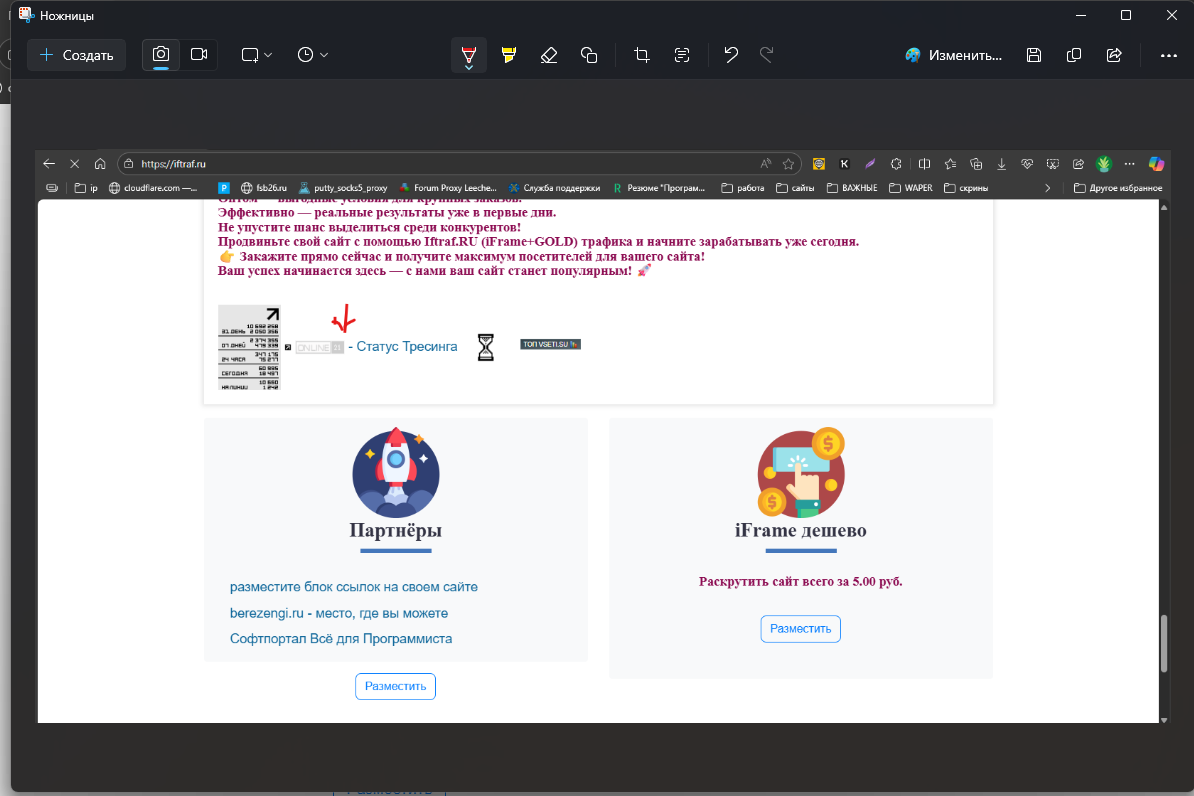The width and height of the screenshot is (1194, 796).
Task: Click the Ножницы app icon in title bar
Action: pyautogui.click(x=27, y=15)
